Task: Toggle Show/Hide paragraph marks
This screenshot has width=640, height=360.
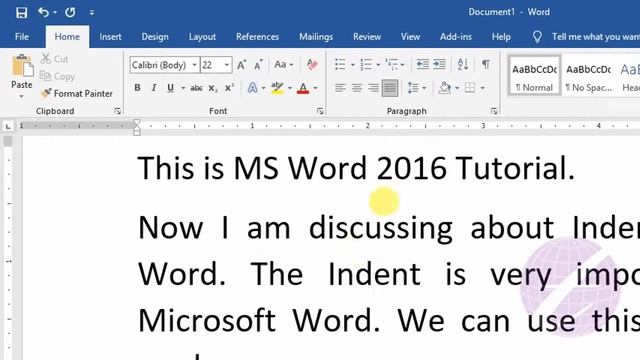Action: point(486,64)
